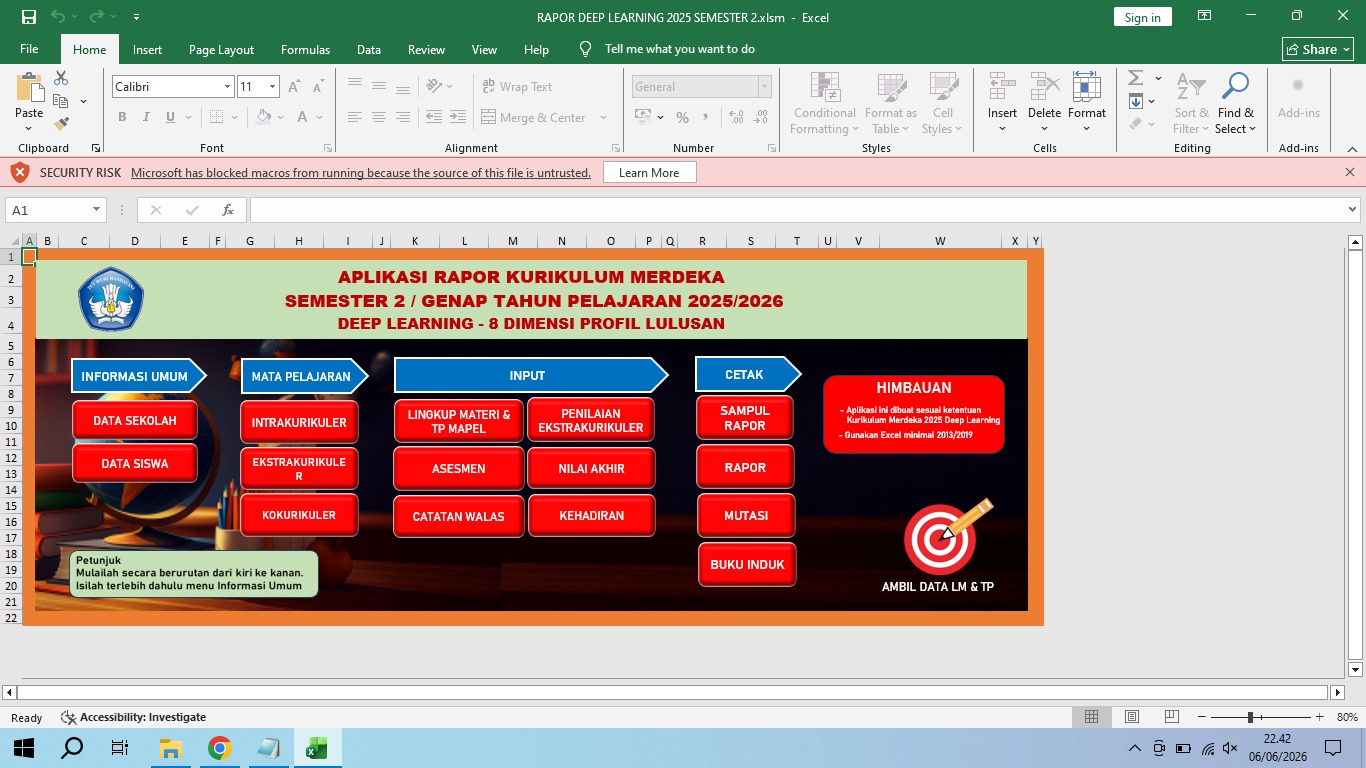The image size is (1366, 768).
Task: Open Cell Styles gallery
Action: 943,103
